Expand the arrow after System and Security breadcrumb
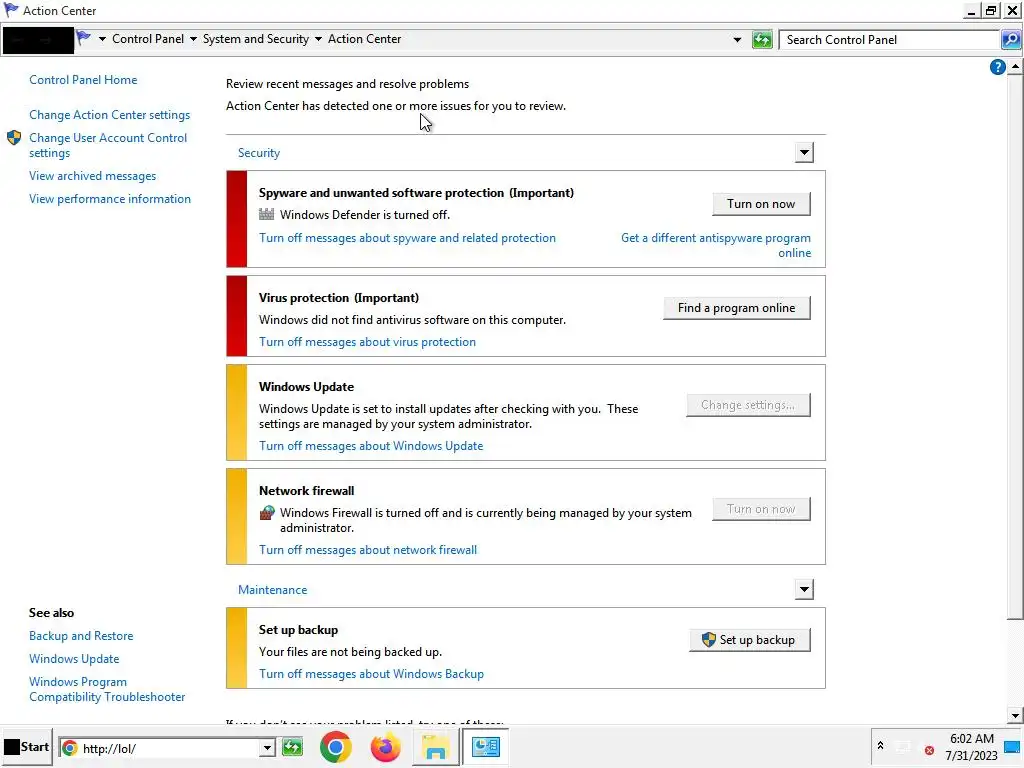This screenshot has height=768, width=1024. pos(318,39)
